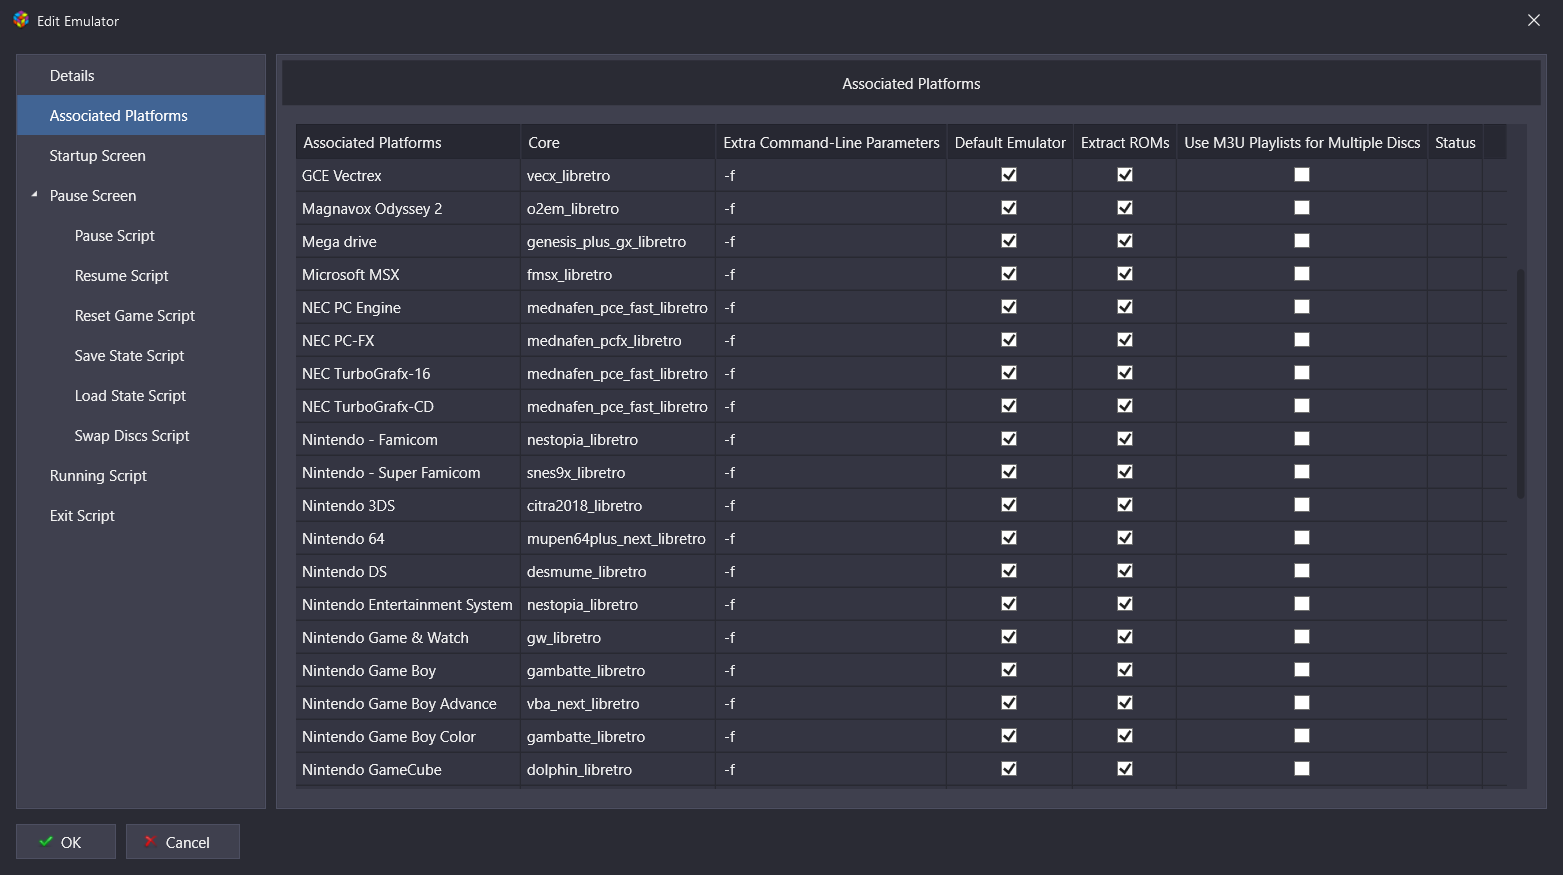Viewport: 1563px width, 875px height.
Task: Sort by Associated Platforms column header
Action: [x=408, y=143]
